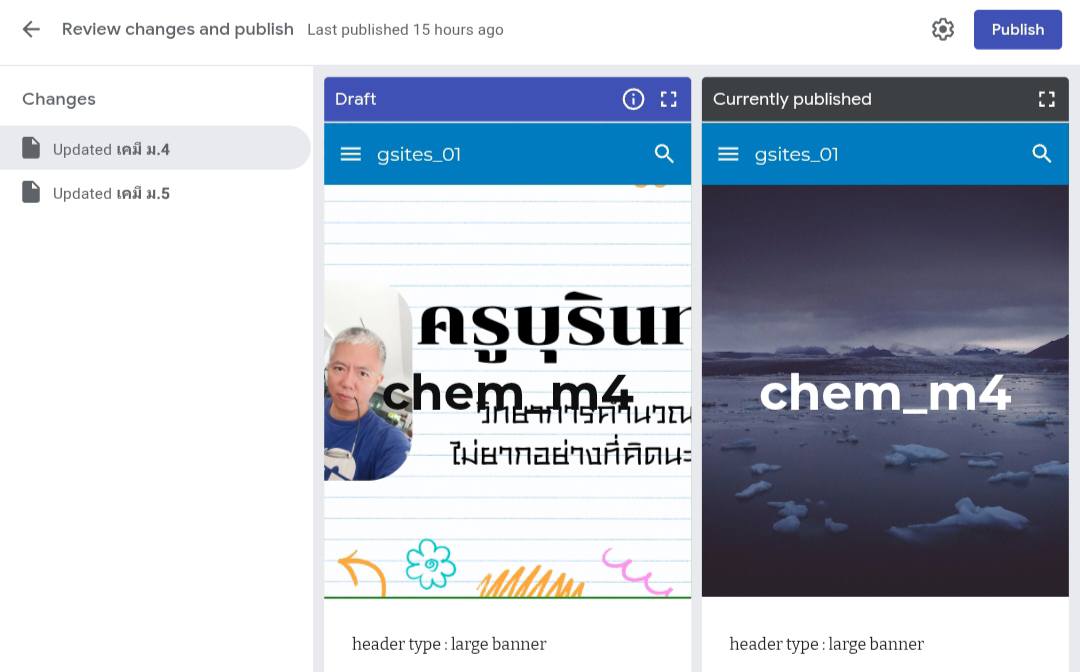Open hamburger menu in published preview
Viewport: 1080px width, 672px height.
click(728, 154)
